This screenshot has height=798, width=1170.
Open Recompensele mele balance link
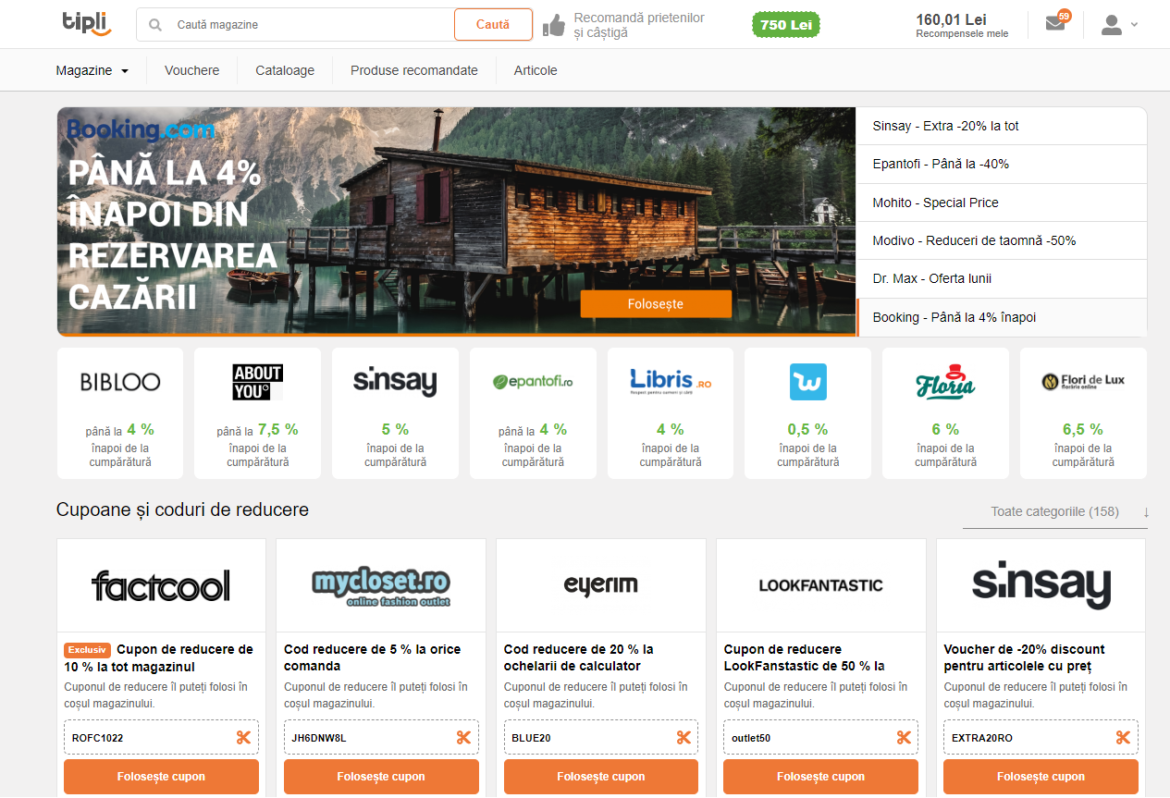pyautogui.click(x=962, y=25)
